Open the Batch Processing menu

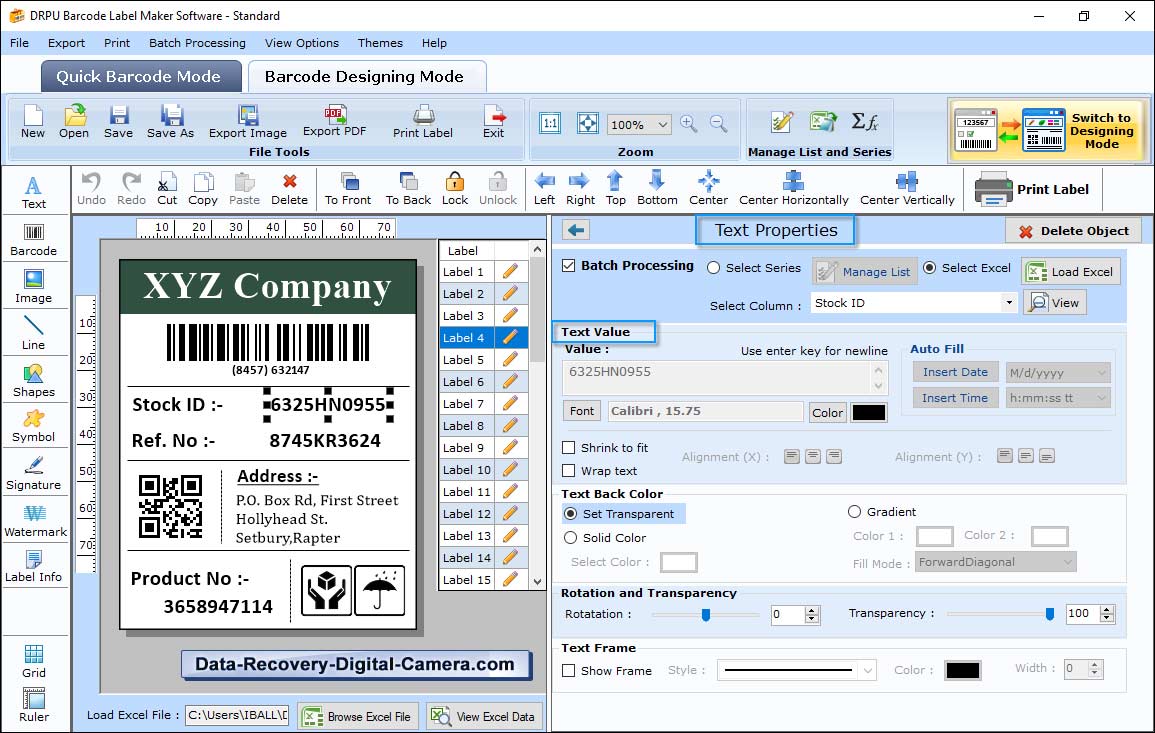click(197, 43)
